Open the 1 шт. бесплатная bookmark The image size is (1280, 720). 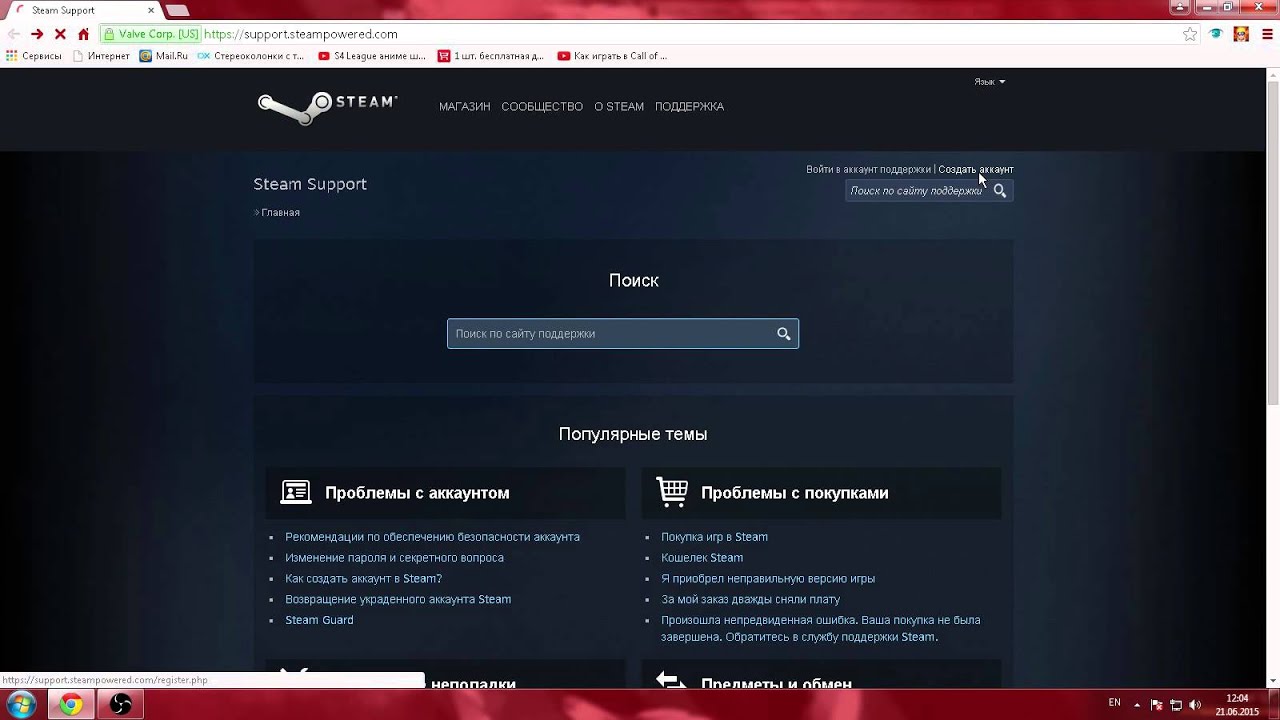click(491, 56)
